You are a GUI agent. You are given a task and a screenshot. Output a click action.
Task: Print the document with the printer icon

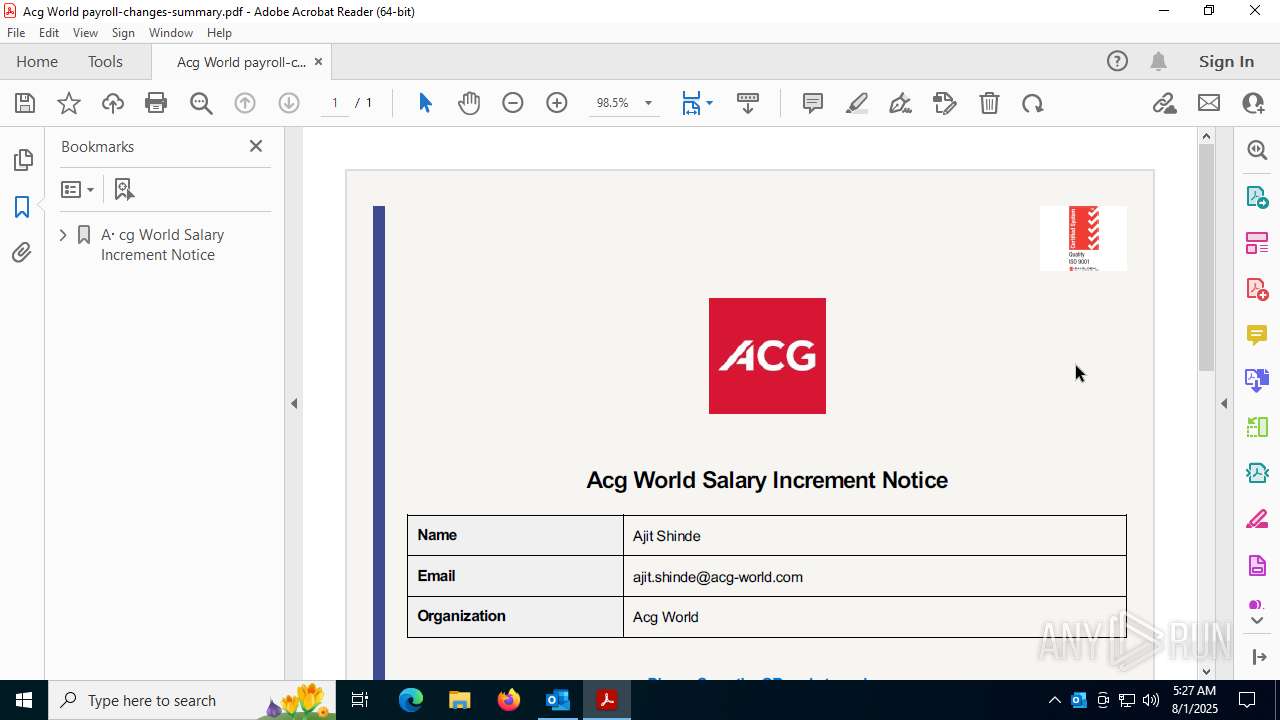point(156,103)
